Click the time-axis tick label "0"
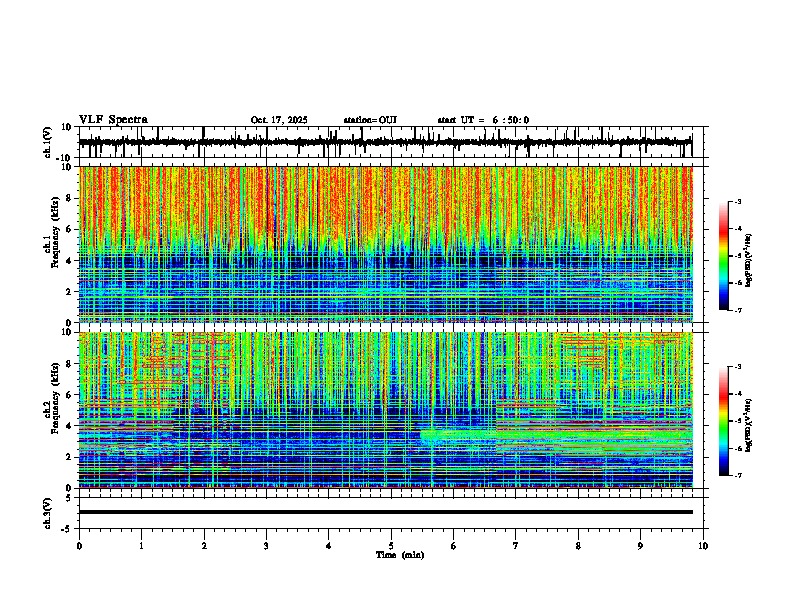The image size is (792, 612). click(79, 546)
